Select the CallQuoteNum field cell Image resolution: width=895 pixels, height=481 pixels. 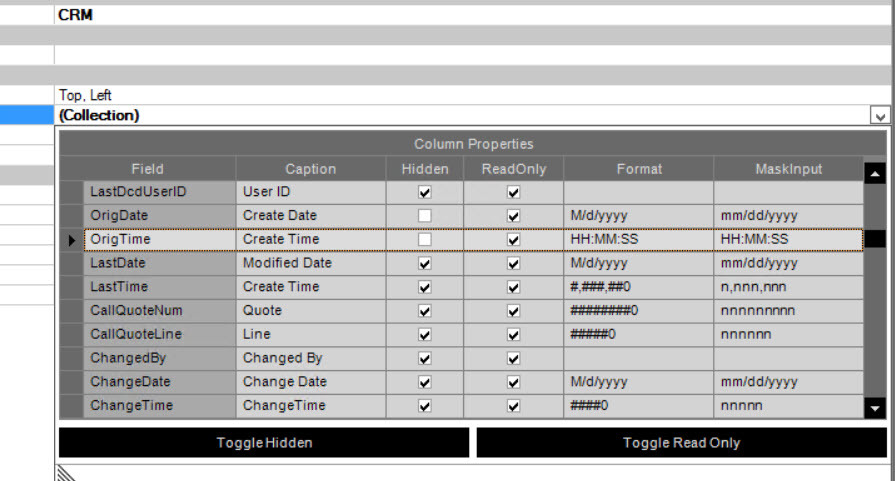160,311
